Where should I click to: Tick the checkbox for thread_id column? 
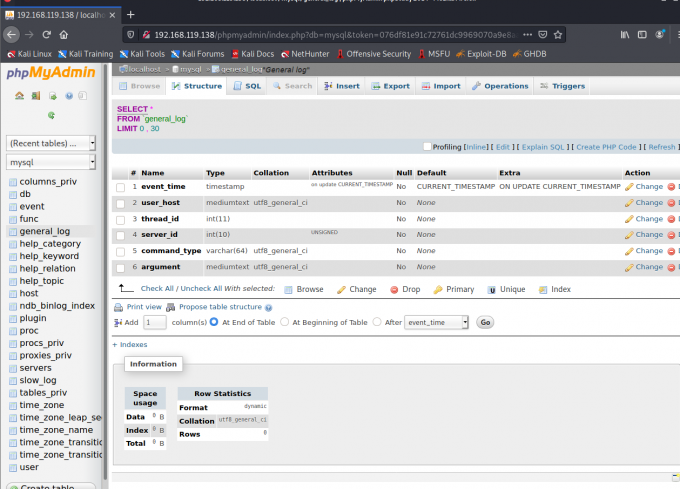[x=121, y=220]
